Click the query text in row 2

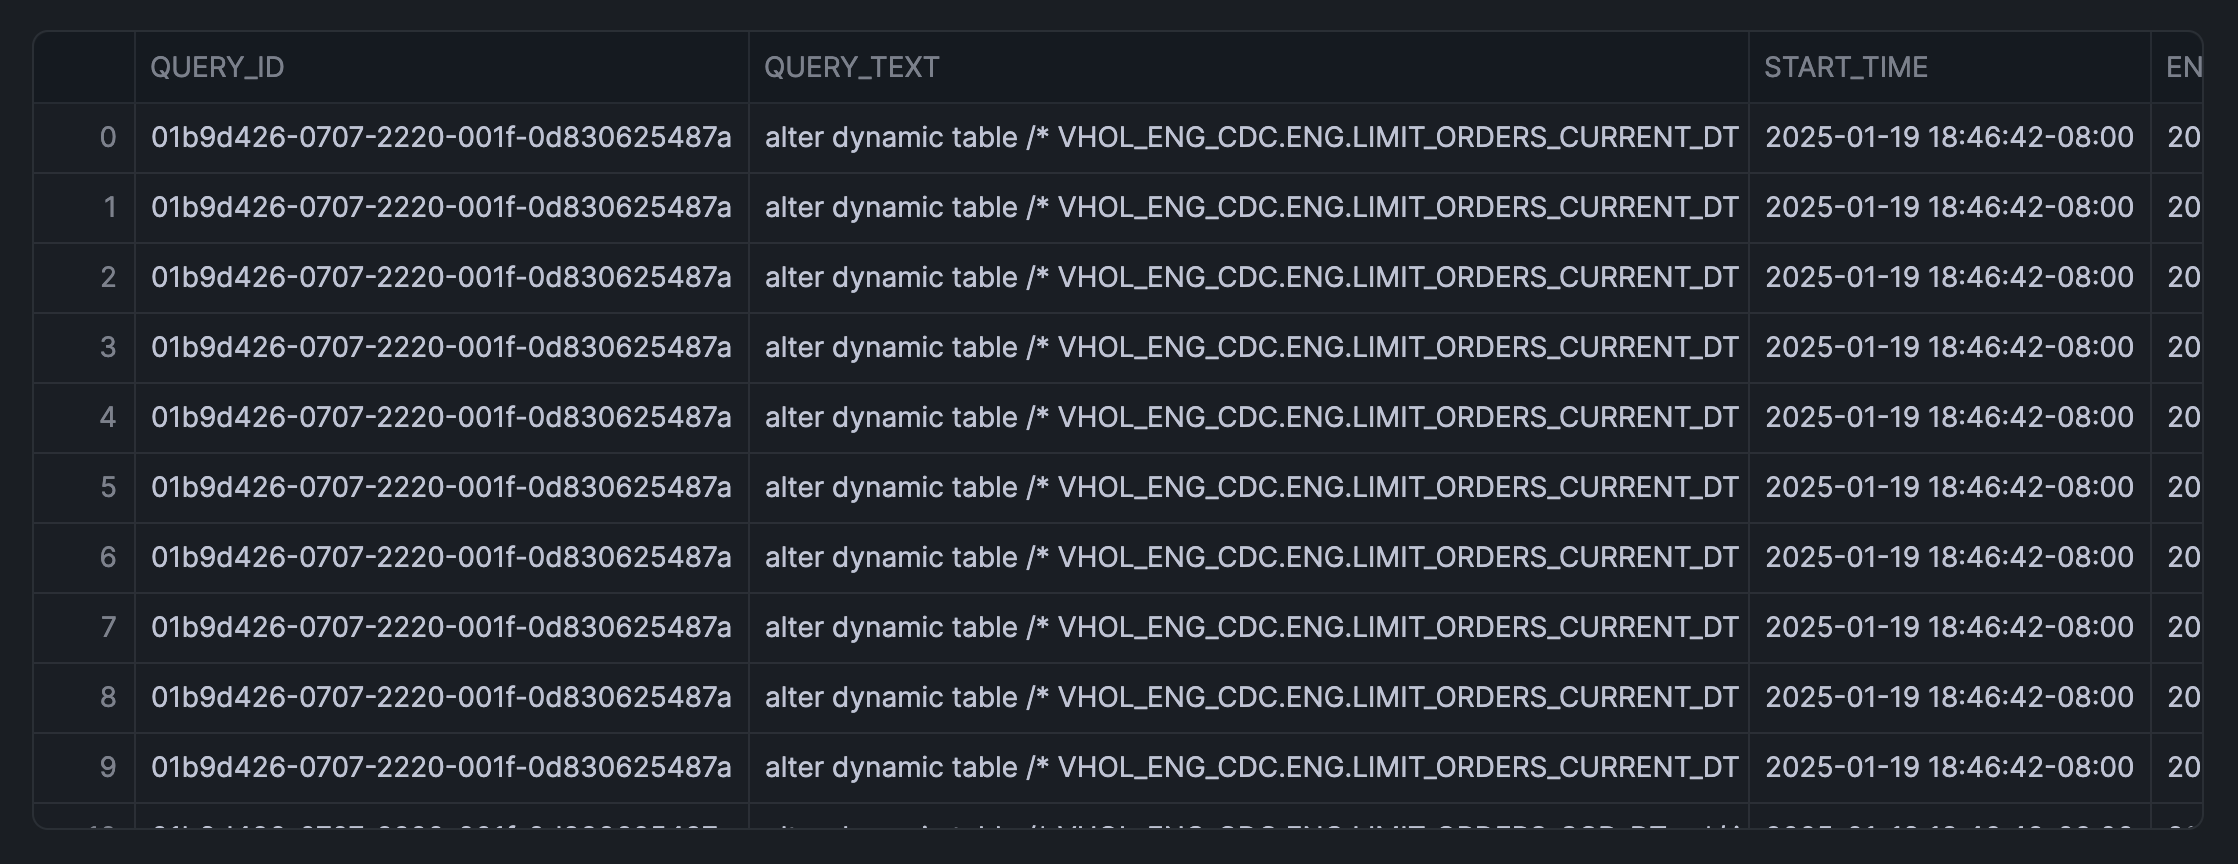click(x=1251, y=277)
